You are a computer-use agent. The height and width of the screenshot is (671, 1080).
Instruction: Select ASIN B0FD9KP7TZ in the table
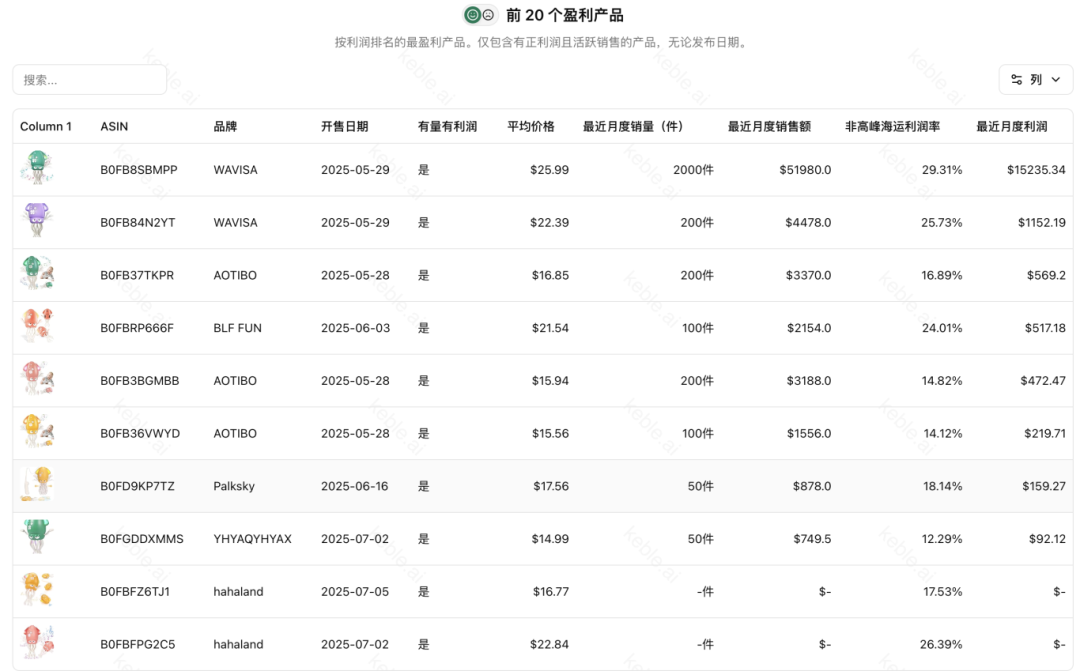pos(140,485)
